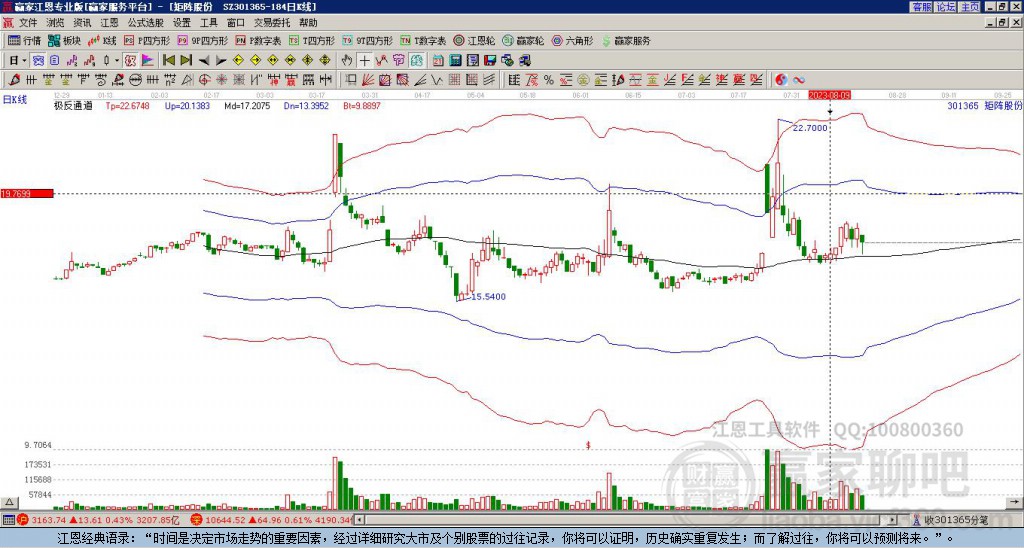Viewport: 1024px width, 548px height.
Task: Expand the 日 period dropdown arrow
Action: [x=24, y=60]
